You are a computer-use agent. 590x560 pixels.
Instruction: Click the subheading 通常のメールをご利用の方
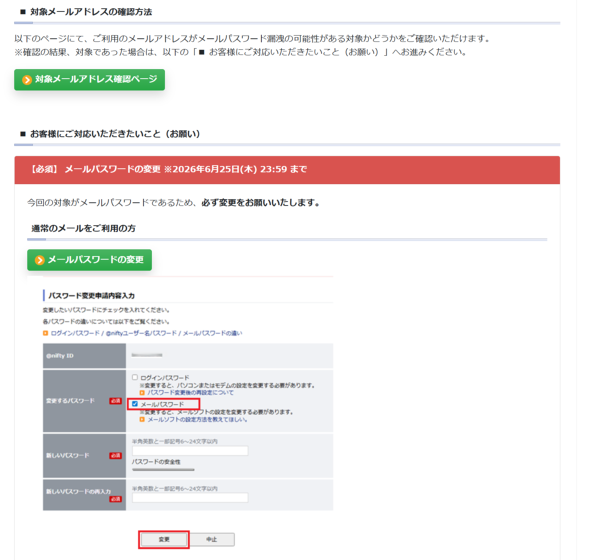83,228
